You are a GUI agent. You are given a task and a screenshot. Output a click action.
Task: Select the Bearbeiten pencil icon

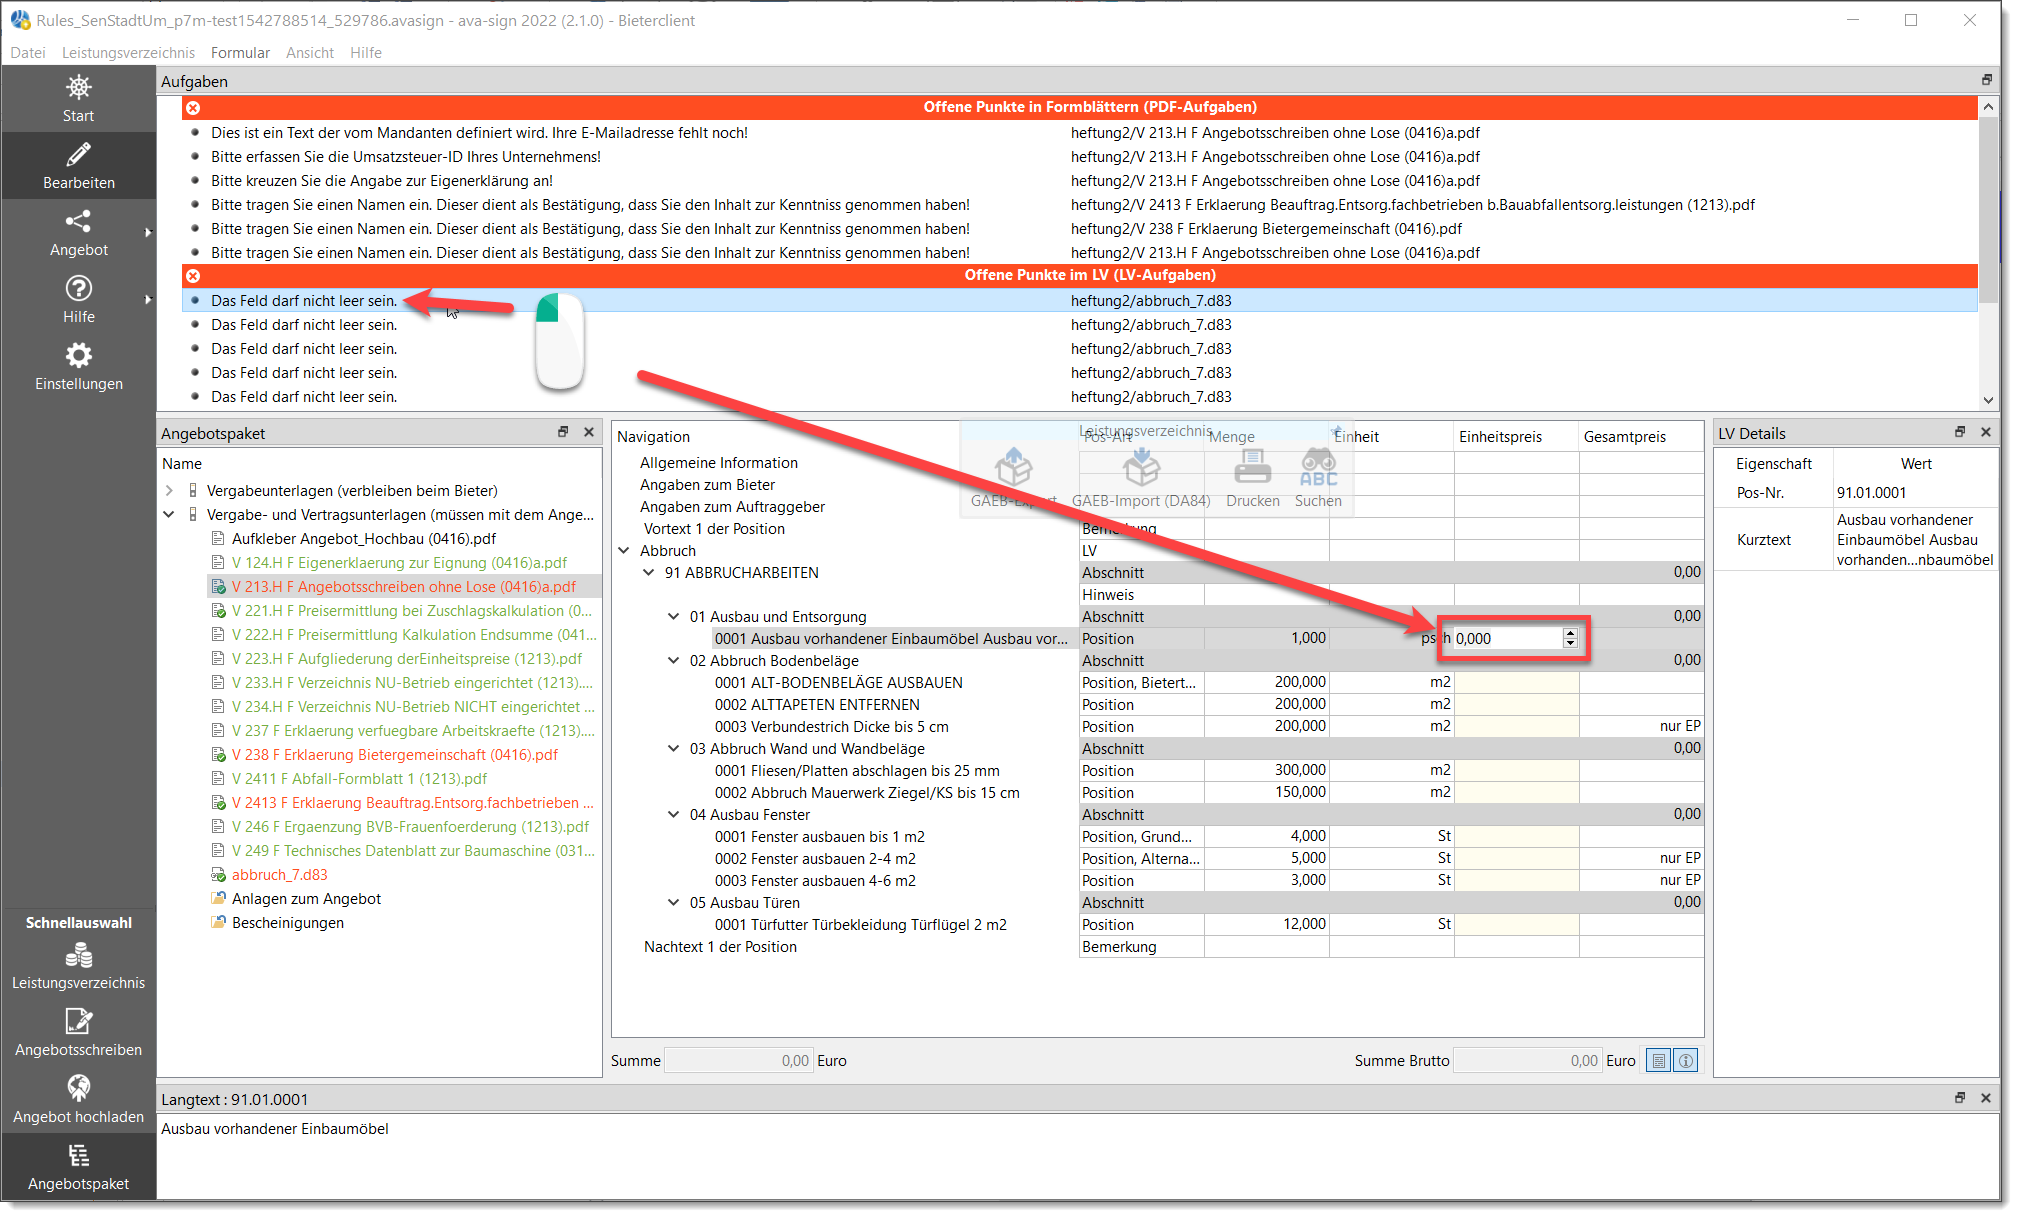pyautogui.click(x=78, y=154)
